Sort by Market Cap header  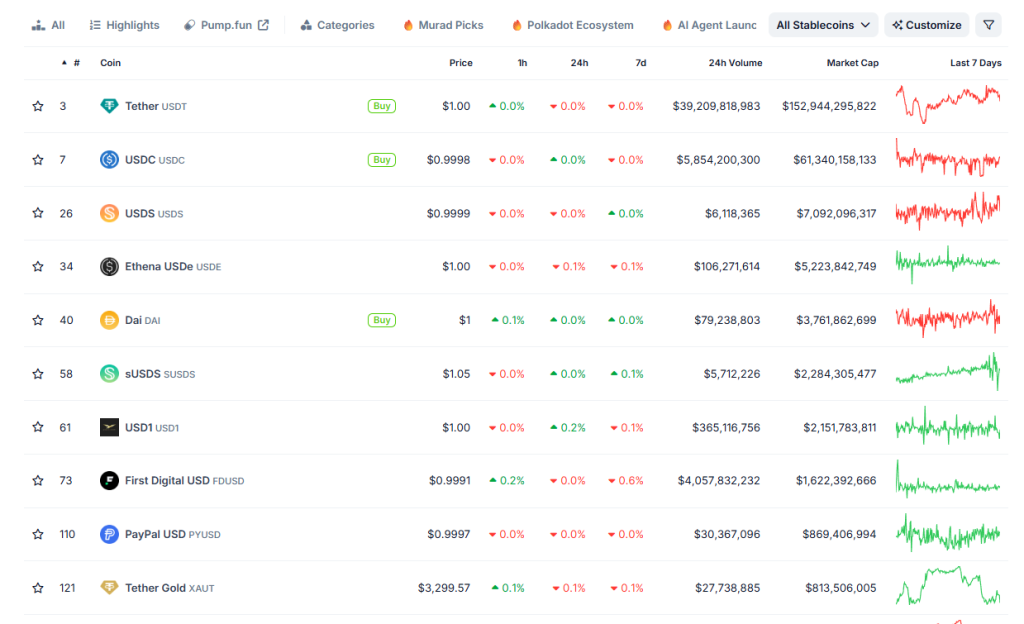pyautogui.click(x=852, y=63)
